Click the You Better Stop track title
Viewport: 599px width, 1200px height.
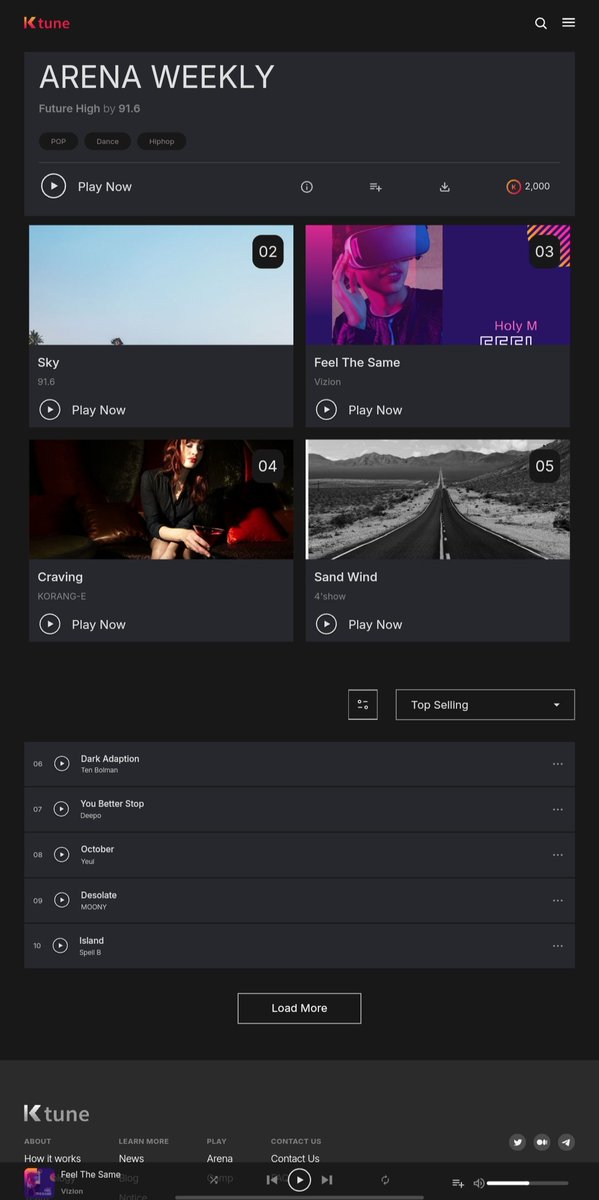point(112,804)
